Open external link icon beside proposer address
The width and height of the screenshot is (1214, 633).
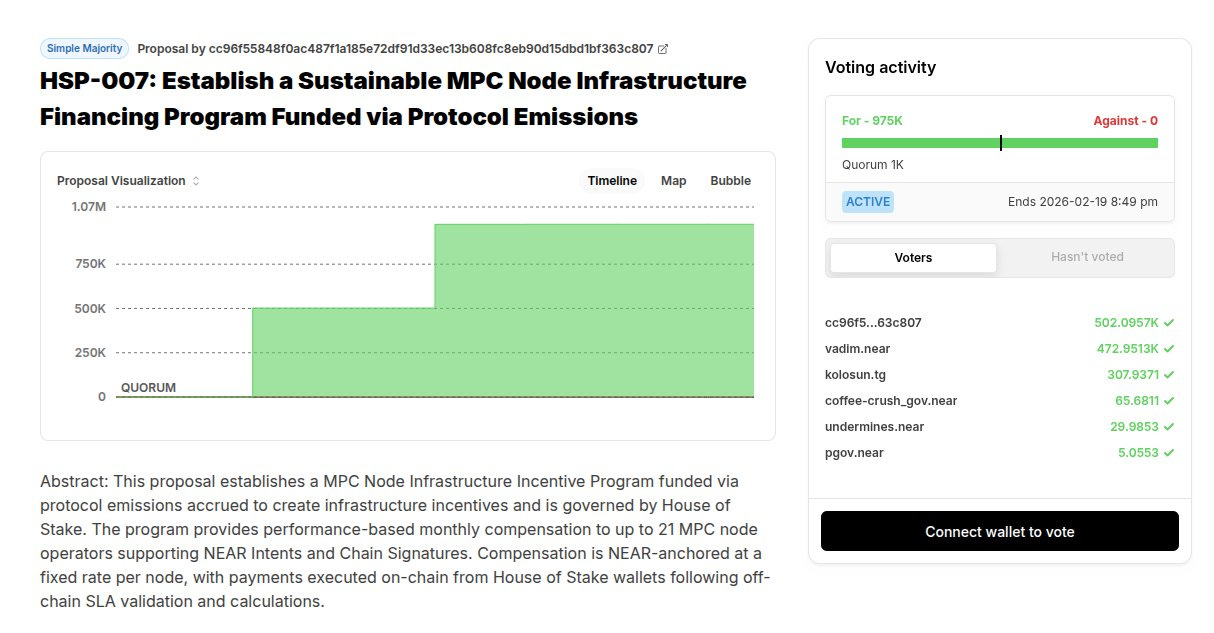coord(663,48)
